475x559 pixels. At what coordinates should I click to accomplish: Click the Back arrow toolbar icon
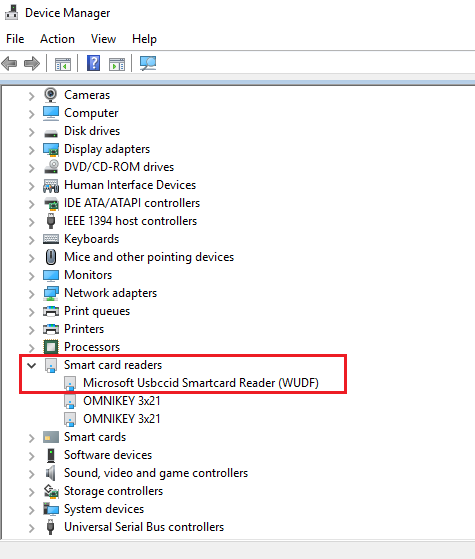click(10, 64)
